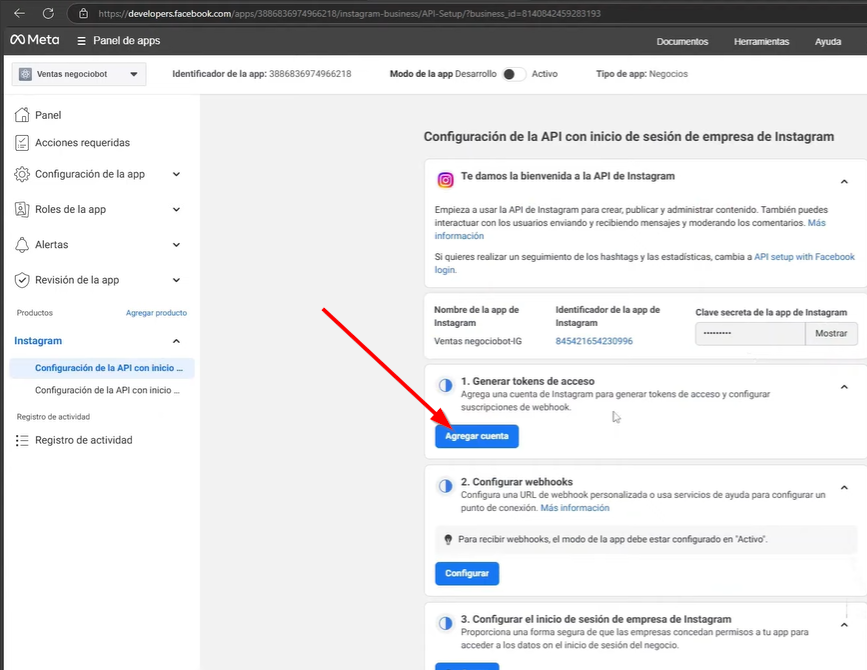The image size is (867, 670).
Task: Click the Configurar webhooks button
Action: (x=467, y=573)
